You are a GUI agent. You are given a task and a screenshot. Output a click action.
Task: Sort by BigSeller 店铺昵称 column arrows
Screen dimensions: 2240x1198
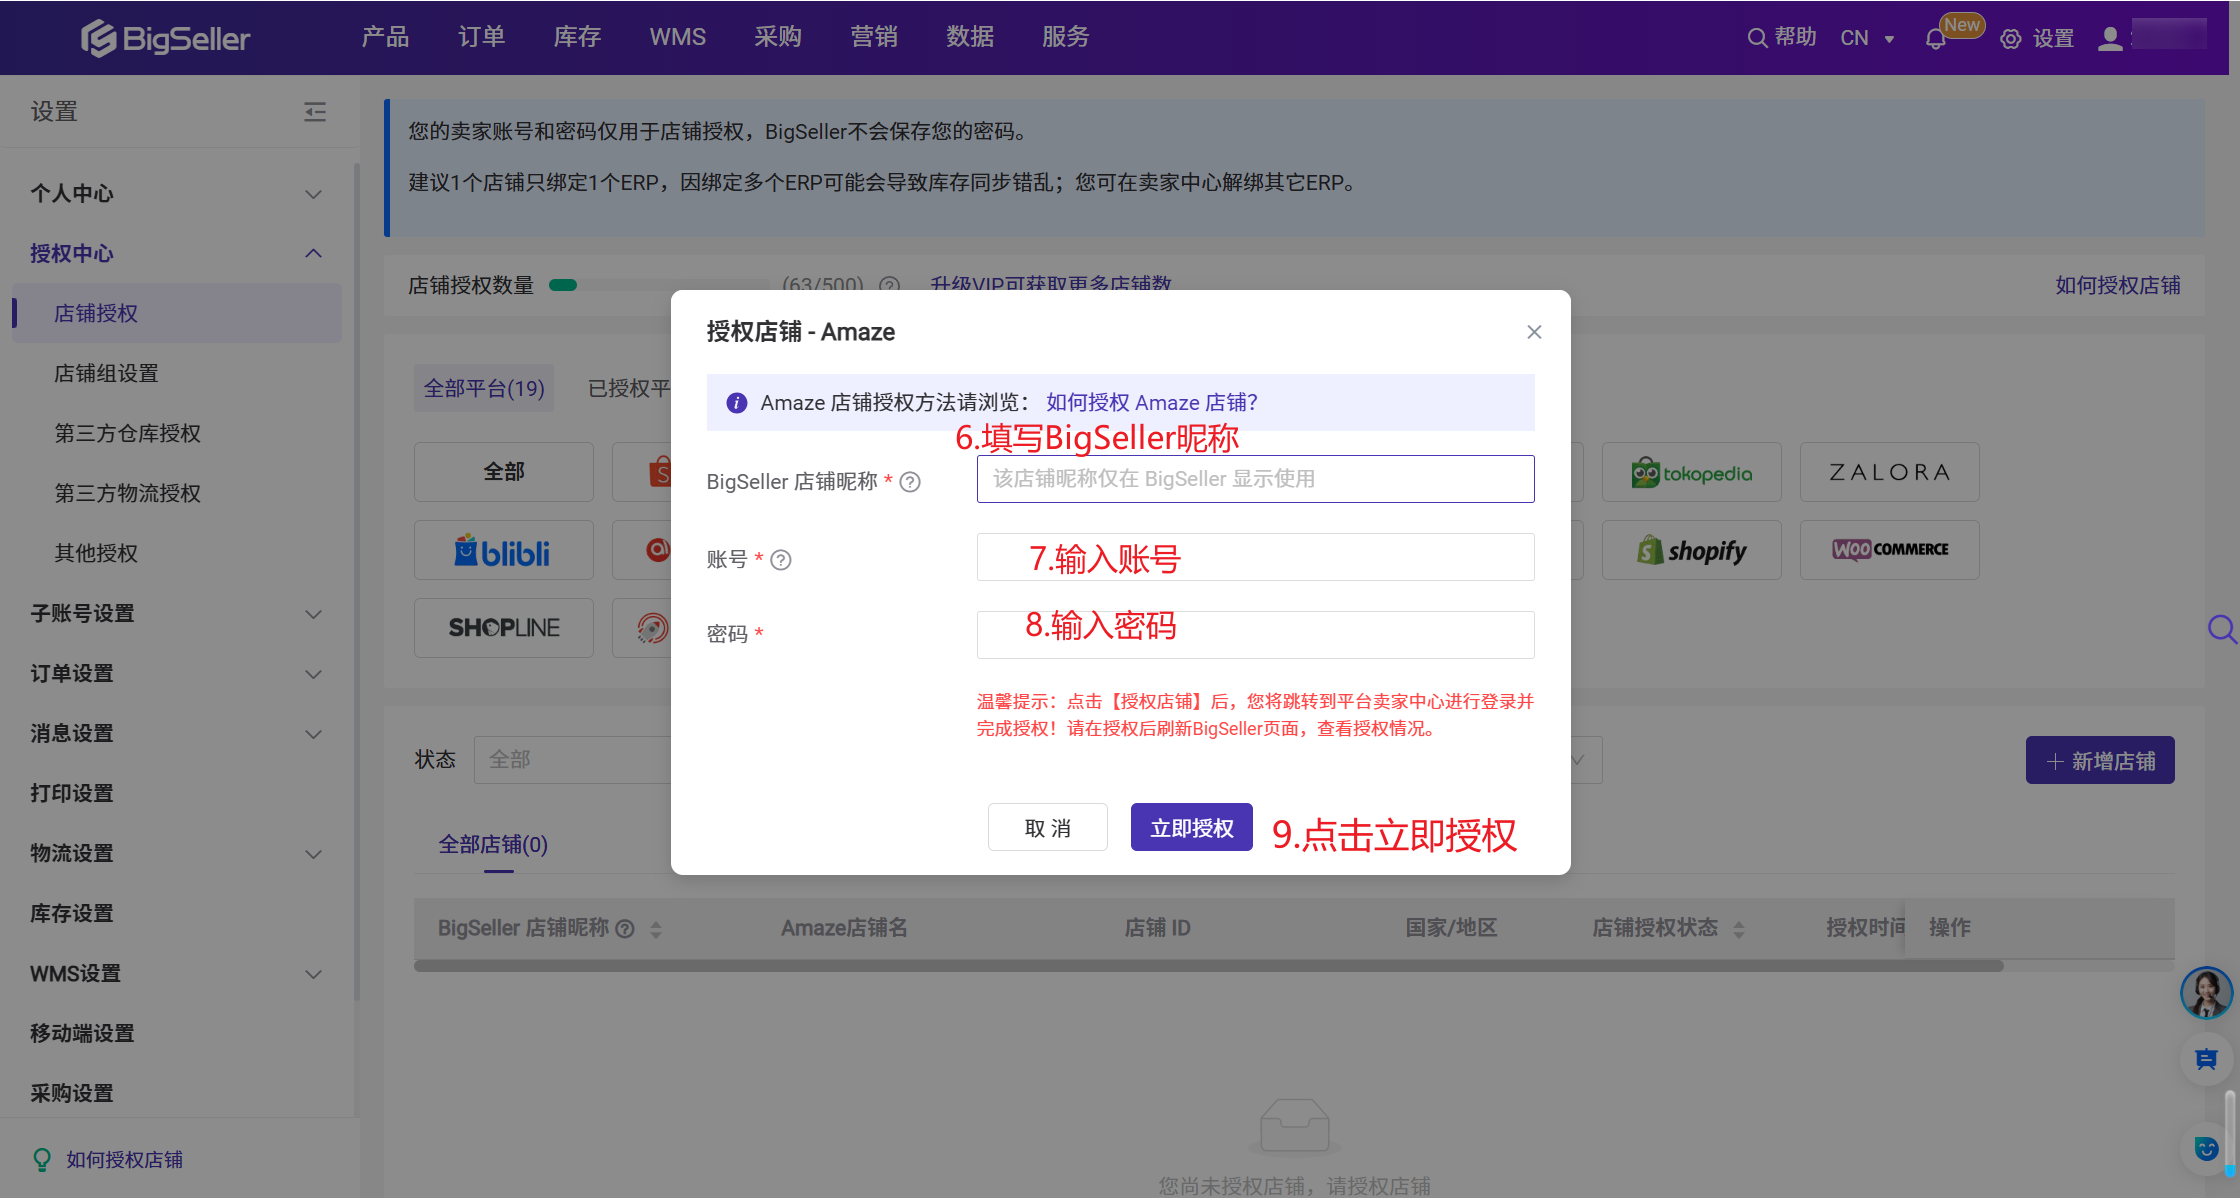click(x=656, y=929)
